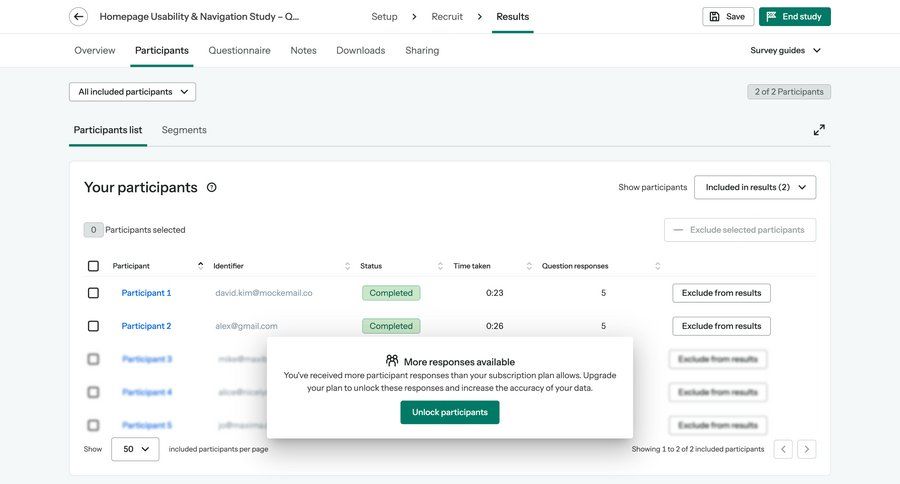900x484 pixels.
Task: Tick the select-all checkbox in table header
Action: coord(93,266)
